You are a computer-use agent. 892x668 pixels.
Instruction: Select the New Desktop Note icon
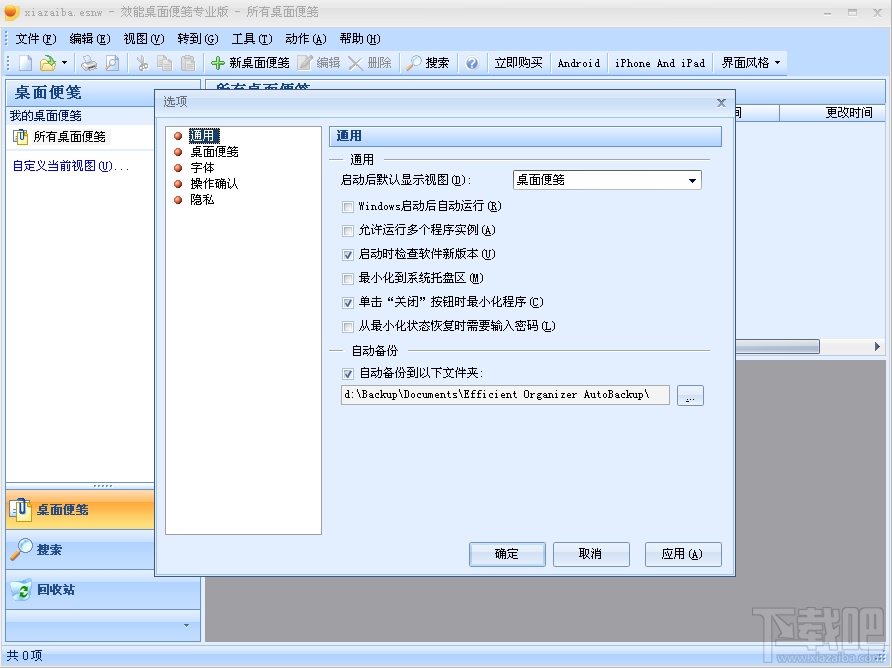coord(217,62)
